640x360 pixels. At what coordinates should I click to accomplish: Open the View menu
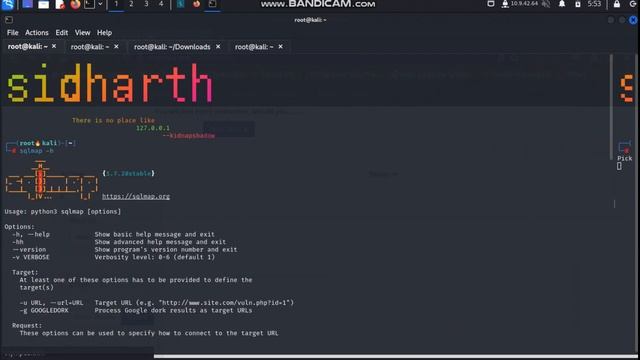point(82,33)
